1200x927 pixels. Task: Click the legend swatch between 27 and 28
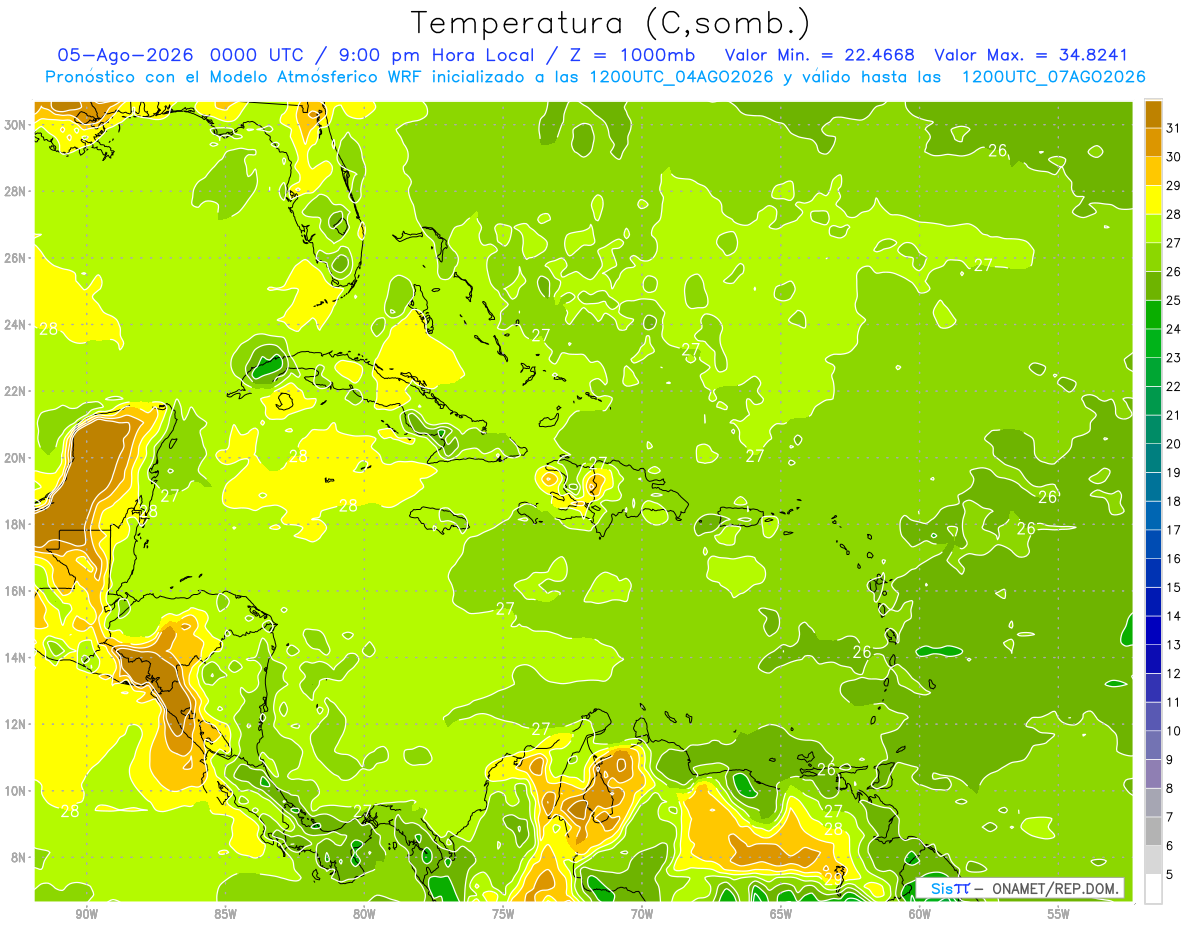tap(1153, 228)
